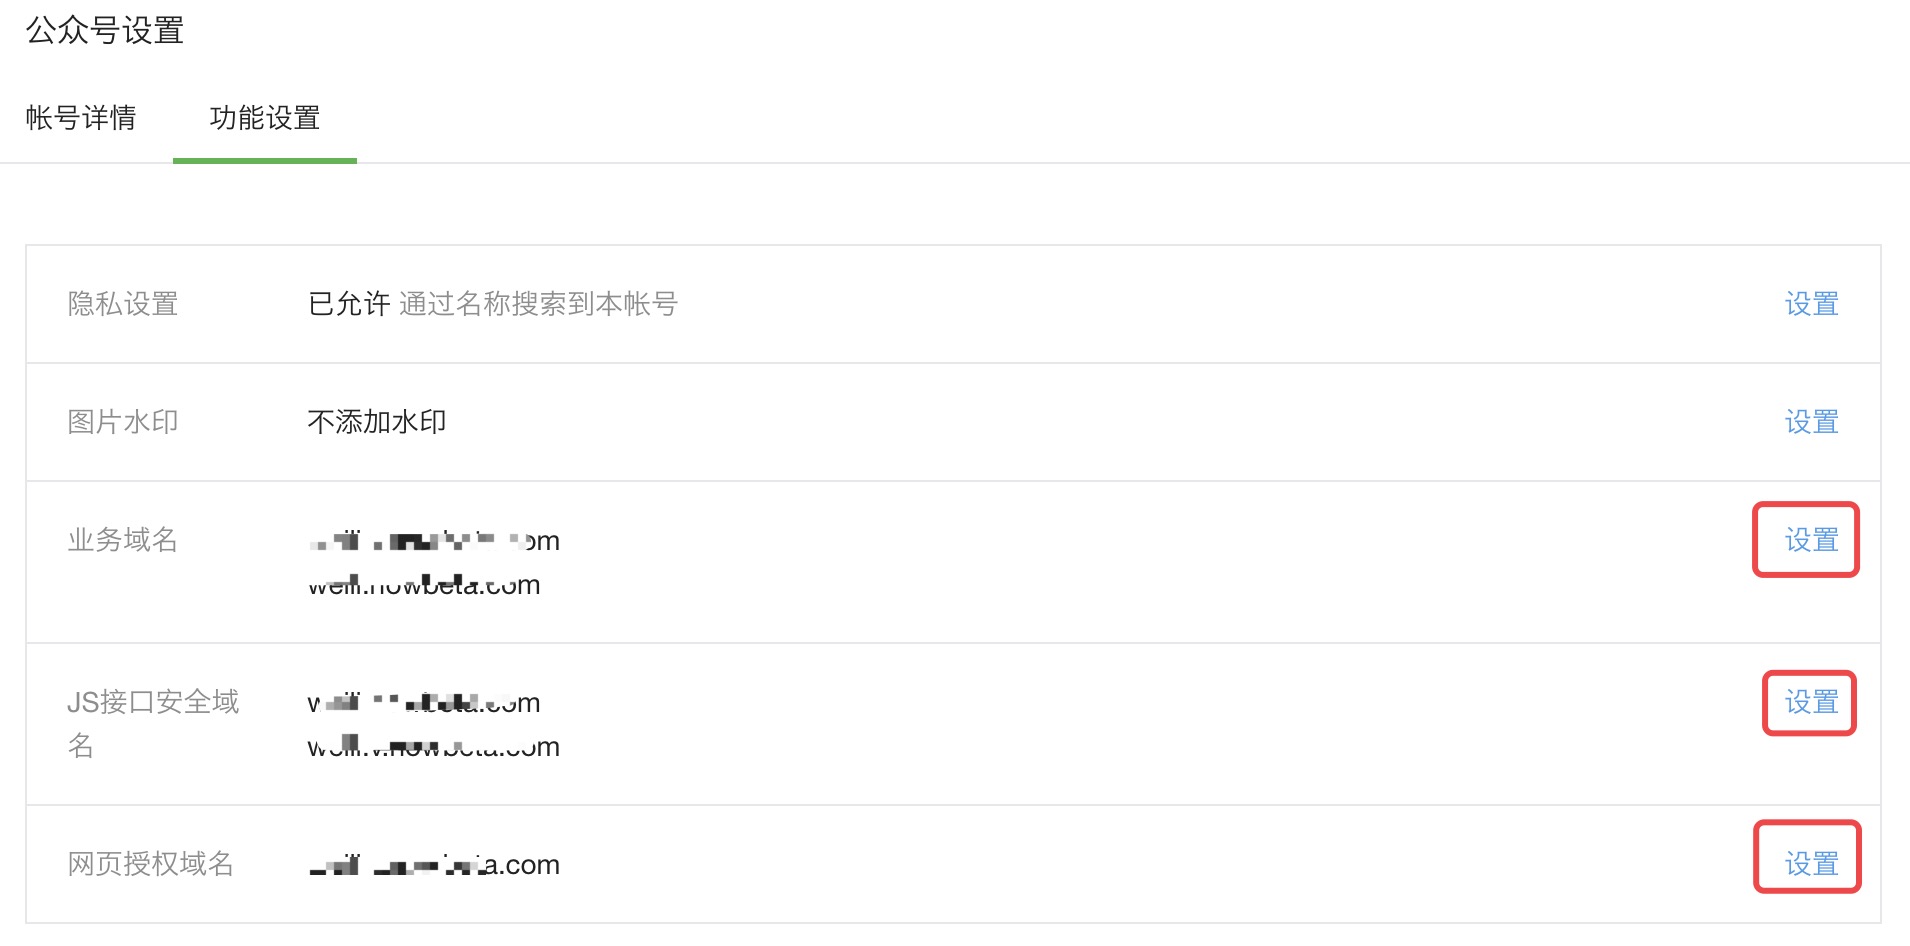Switch to the 帐号详情 tab

click(x=81, y=118)
